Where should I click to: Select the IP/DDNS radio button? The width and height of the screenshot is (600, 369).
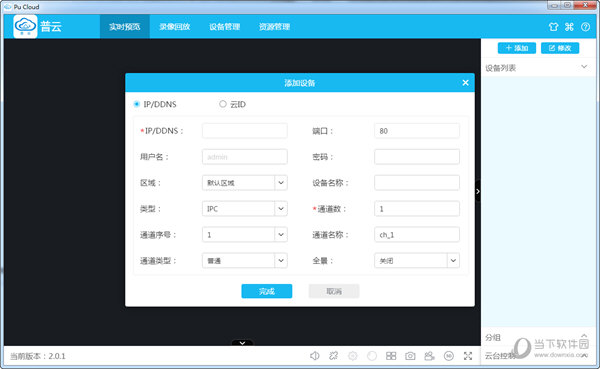[137, 104]
